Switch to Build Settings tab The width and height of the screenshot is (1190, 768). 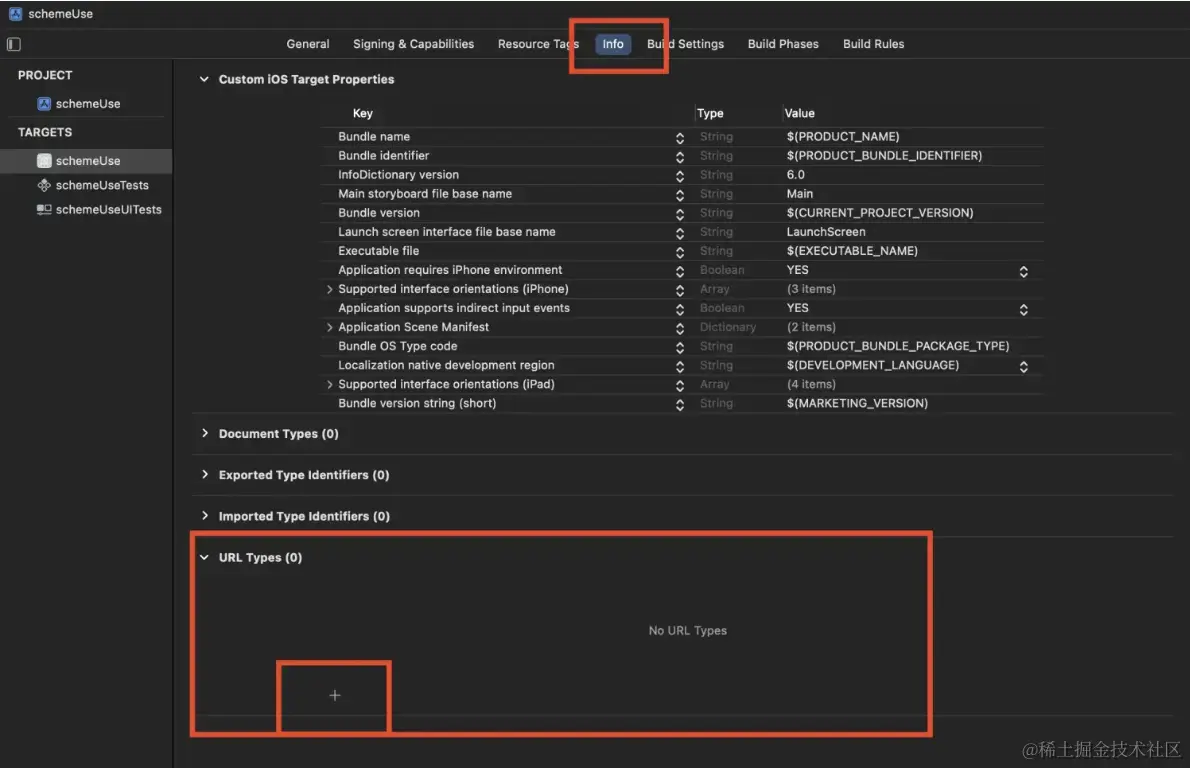coord(685,44)
